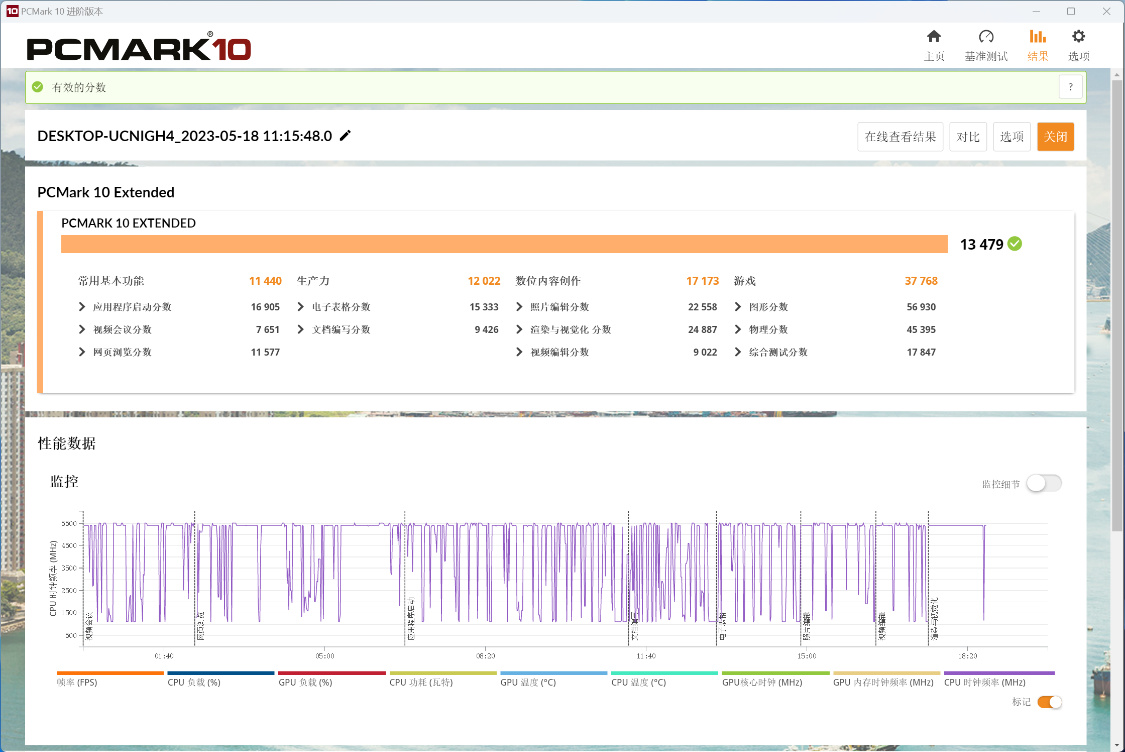1125x752 pixels.
Task: Expand 渲染与视觉化分数 row
Action: click(519, 329)
